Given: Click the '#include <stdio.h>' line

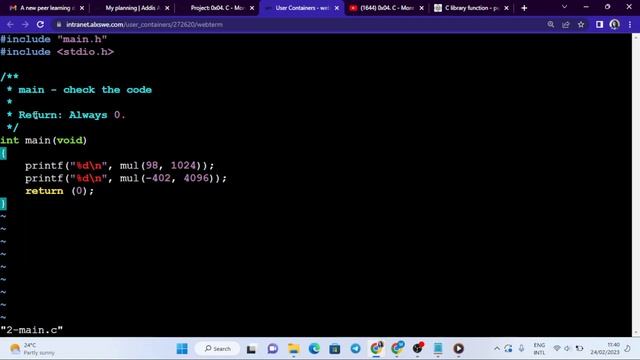Looking at the screenshot, I should pos(57,52).
